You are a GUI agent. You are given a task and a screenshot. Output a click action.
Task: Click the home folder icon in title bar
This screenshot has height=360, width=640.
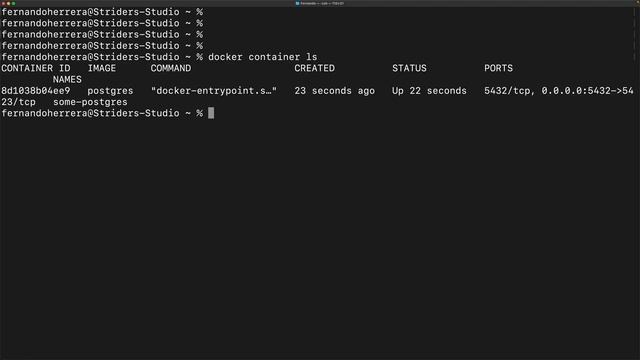point(298,3)
